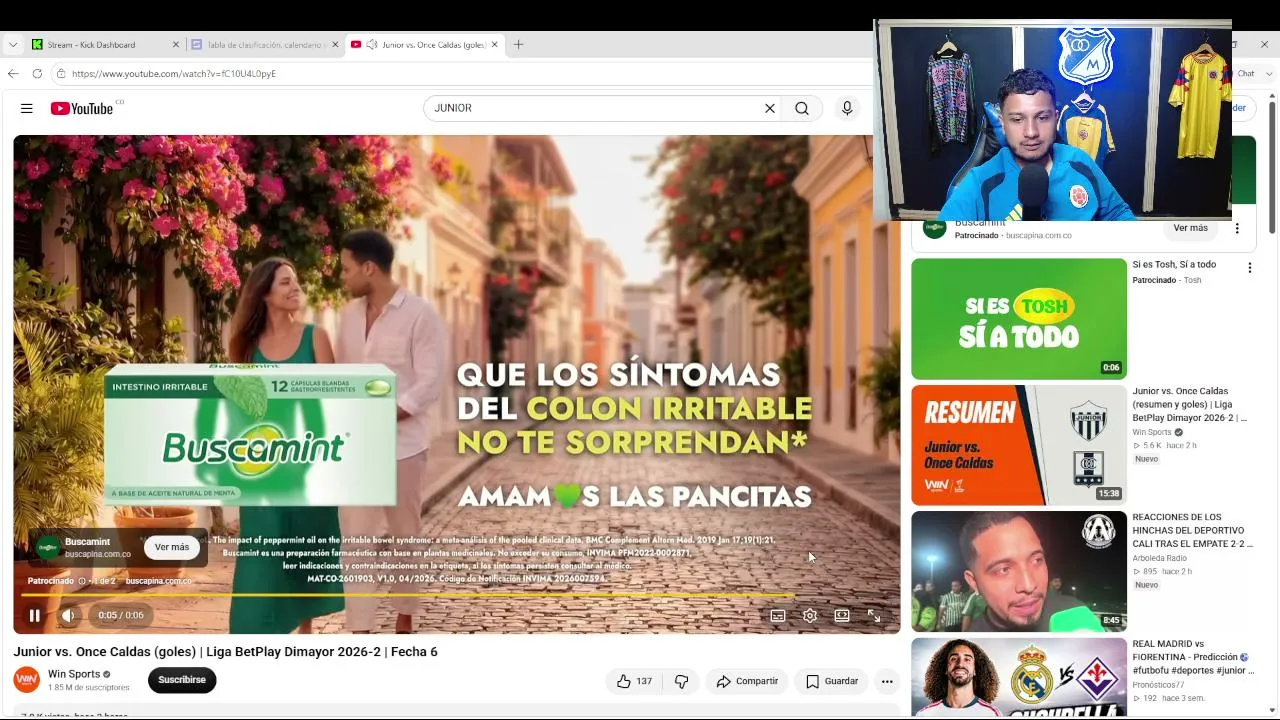The height and width of the screenshot is (720, 1280).
Task: Play the Resumen Junior vs. Once Caldas thumbnail
Action: click(1019, 445)
